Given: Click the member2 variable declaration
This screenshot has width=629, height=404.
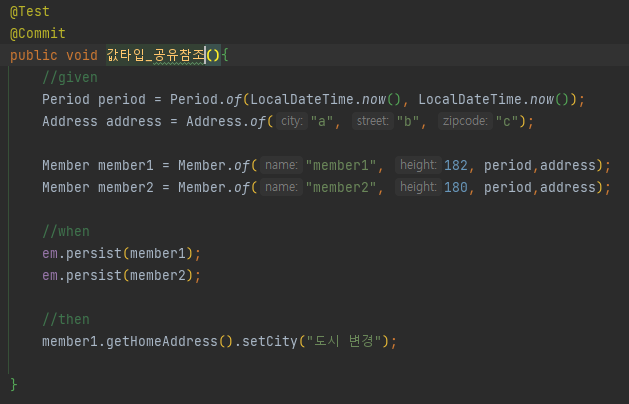Looking at the screenshot, I should [x=126, y=188].
